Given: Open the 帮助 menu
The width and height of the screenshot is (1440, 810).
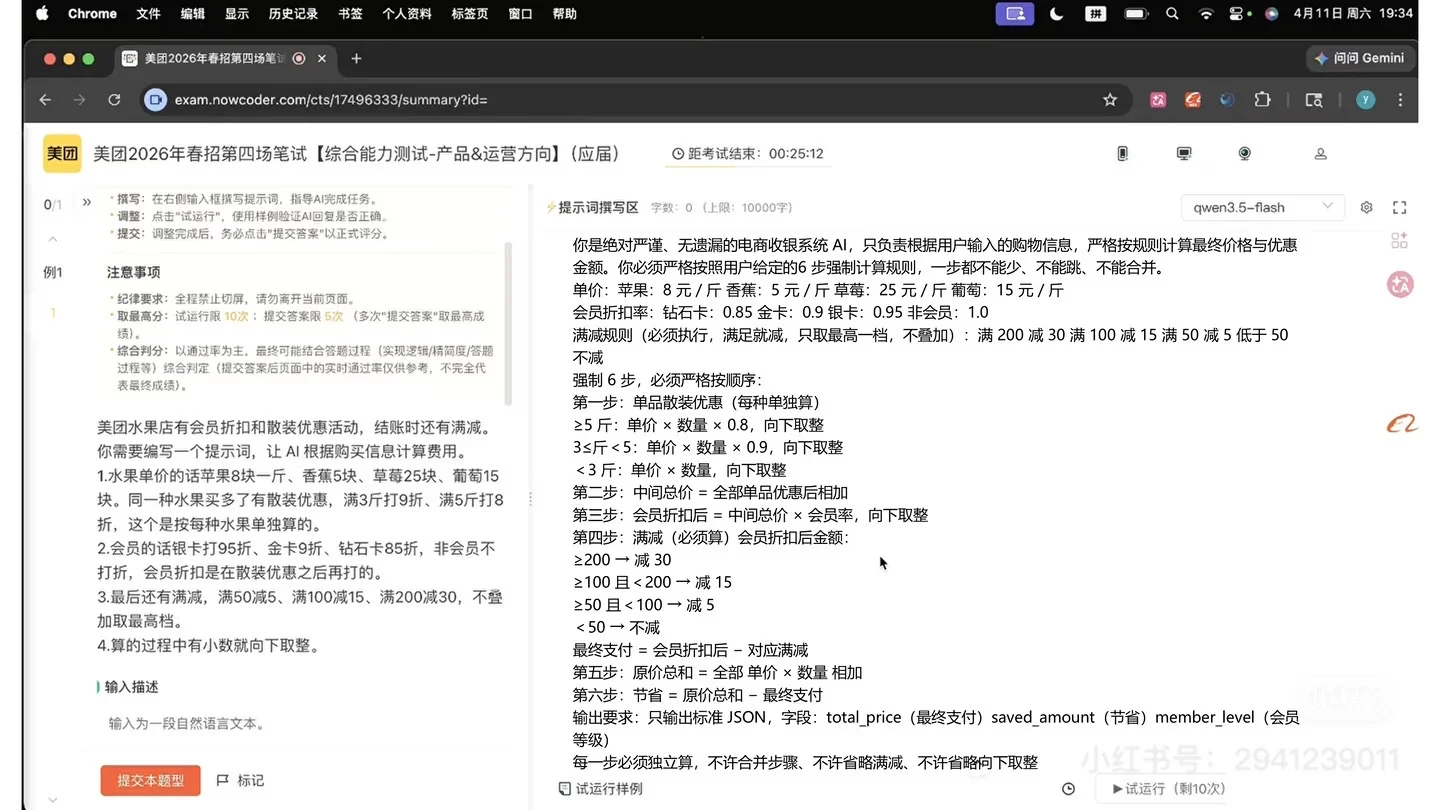Looking at the screenshot, I should click(565, 14).
